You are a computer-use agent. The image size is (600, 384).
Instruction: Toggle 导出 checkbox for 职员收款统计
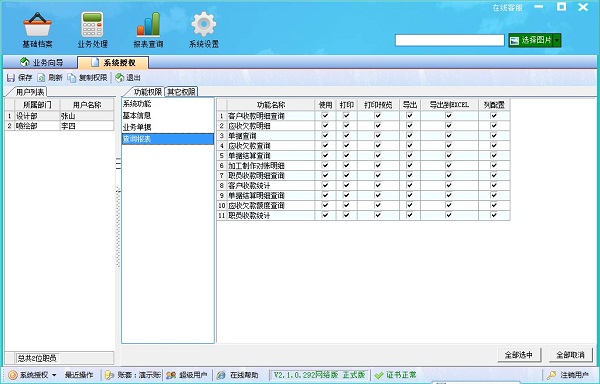pos(409,215)
